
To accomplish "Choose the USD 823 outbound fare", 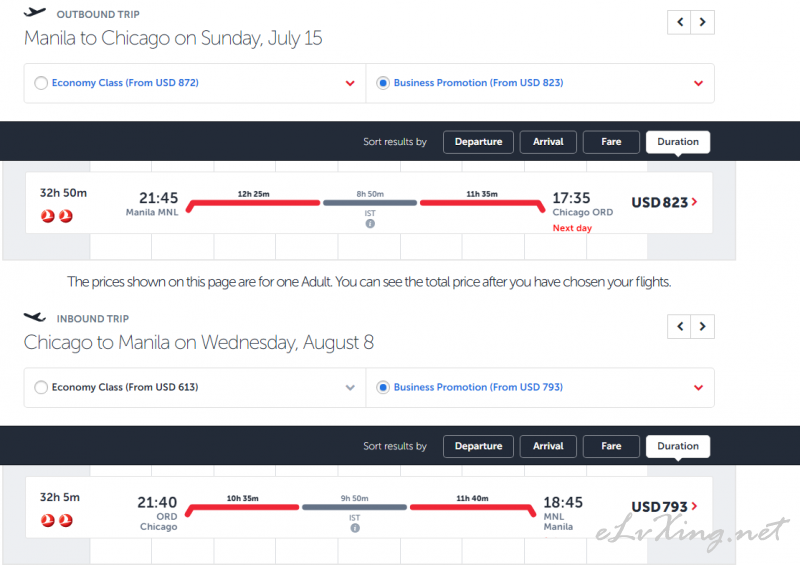I will [664, 203].
